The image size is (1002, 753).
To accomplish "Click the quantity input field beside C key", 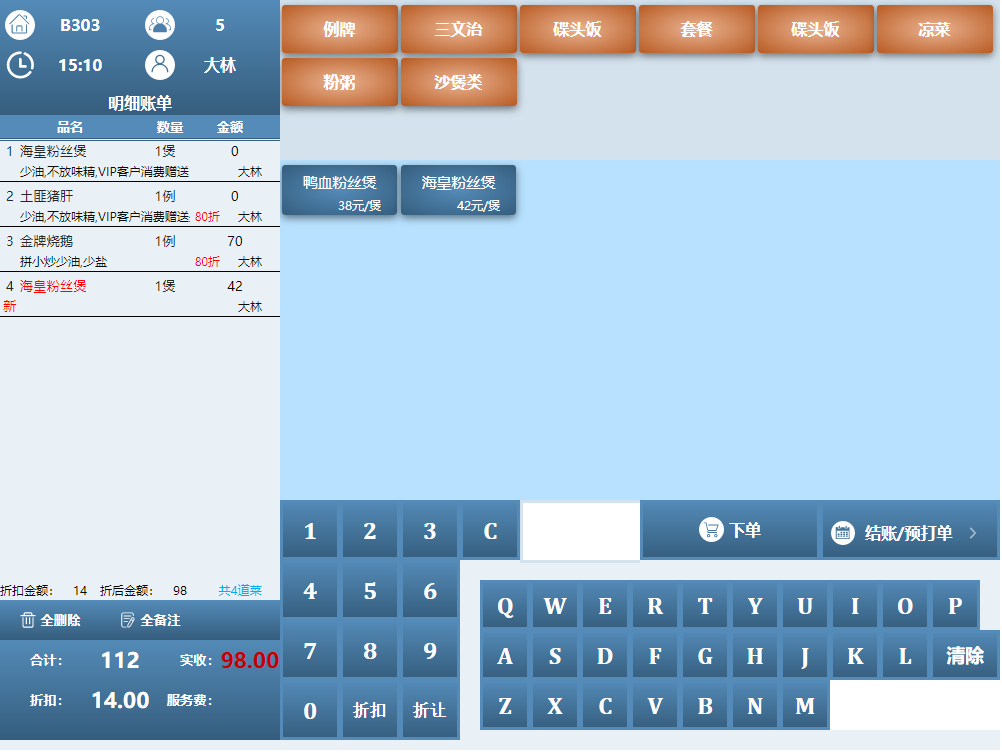I will click(x=580, y=531).
